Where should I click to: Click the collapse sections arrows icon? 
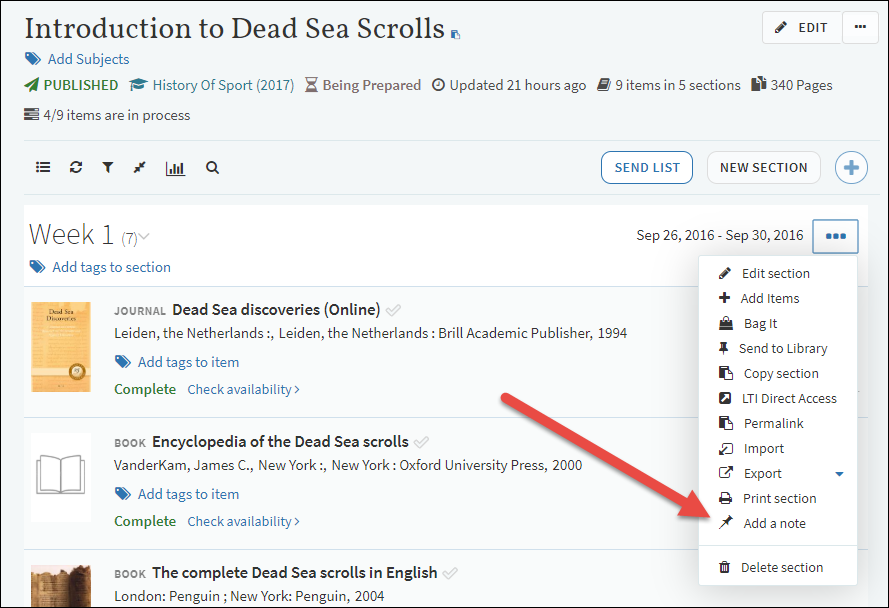139,167
